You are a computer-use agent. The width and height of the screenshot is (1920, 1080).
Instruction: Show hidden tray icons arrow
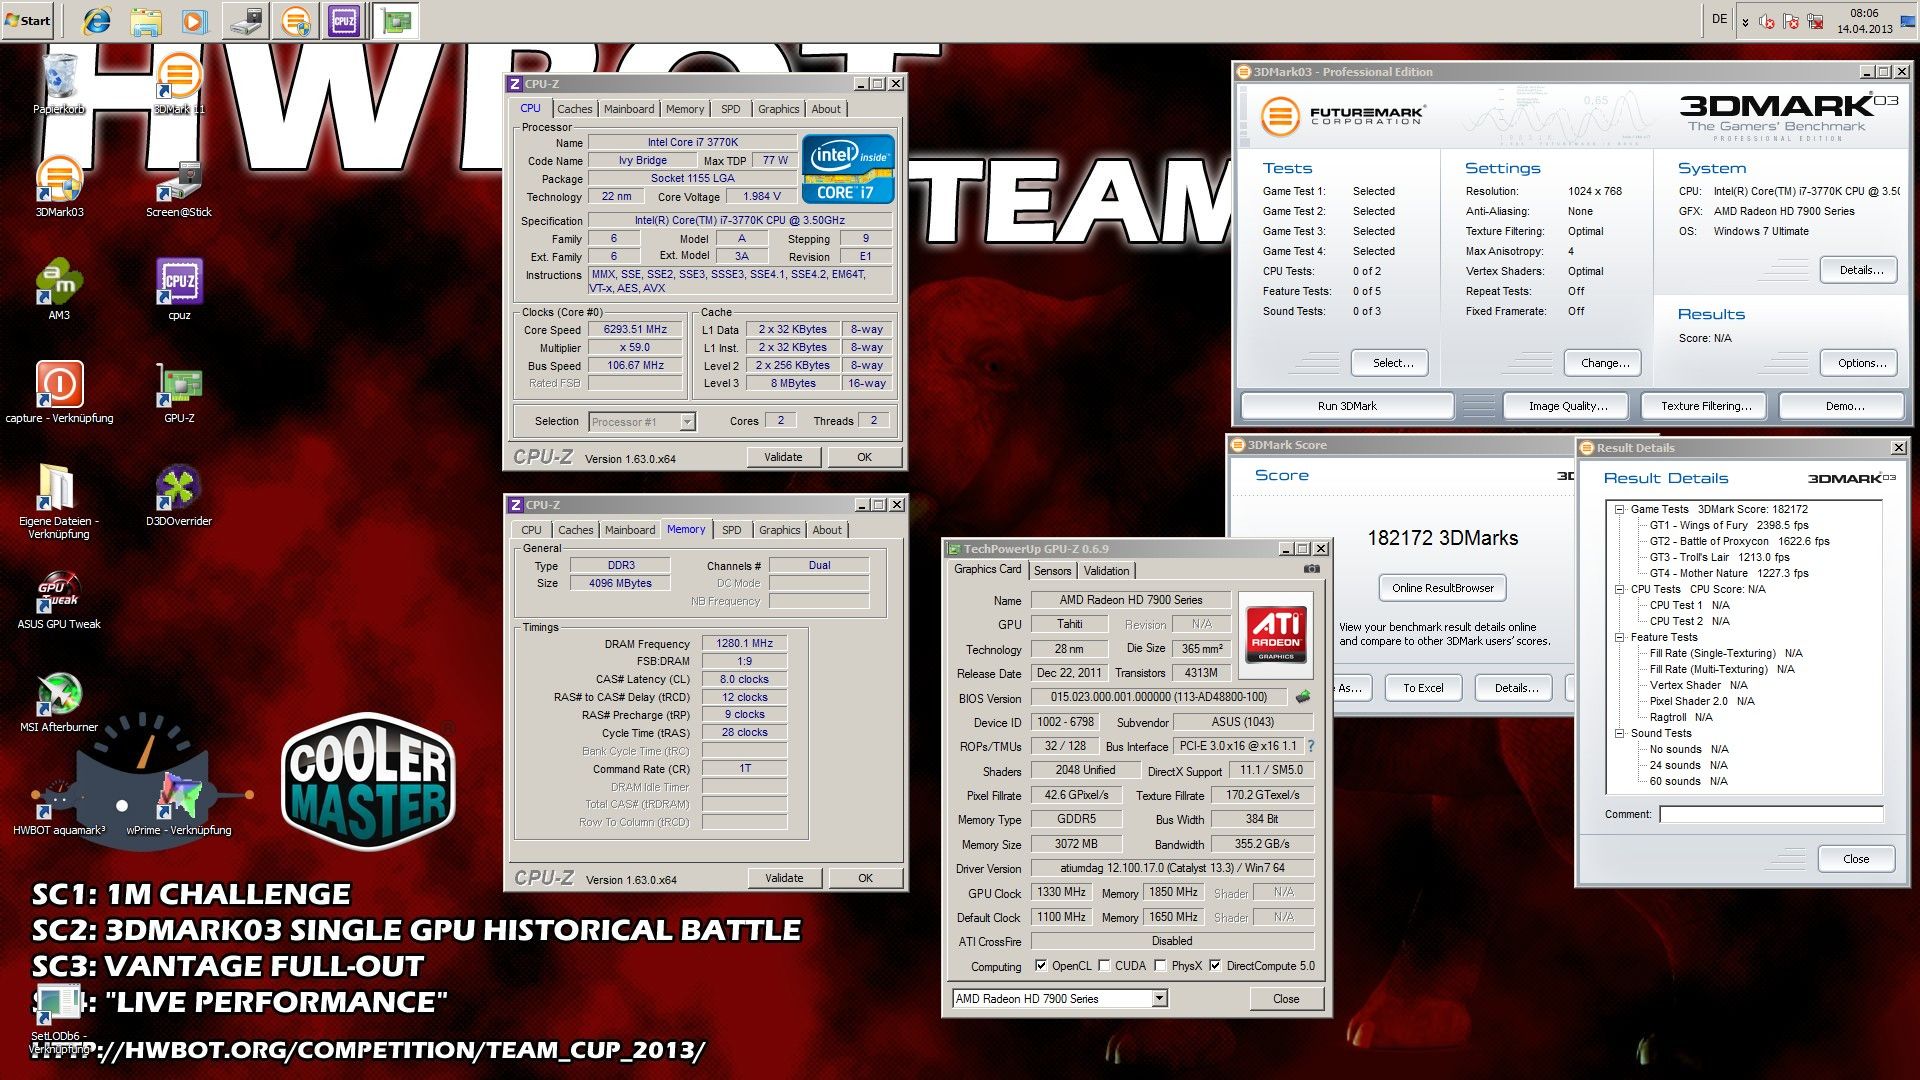(1745, 21)
